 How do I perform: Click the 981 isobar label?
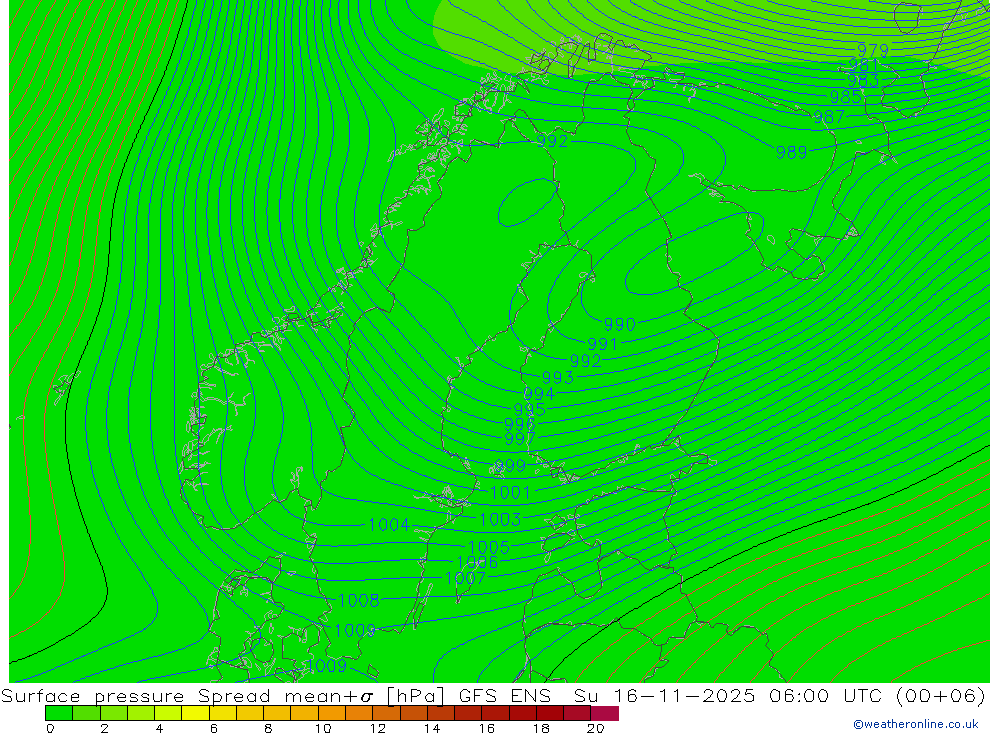pyautogui.click(x=864, y=65)
